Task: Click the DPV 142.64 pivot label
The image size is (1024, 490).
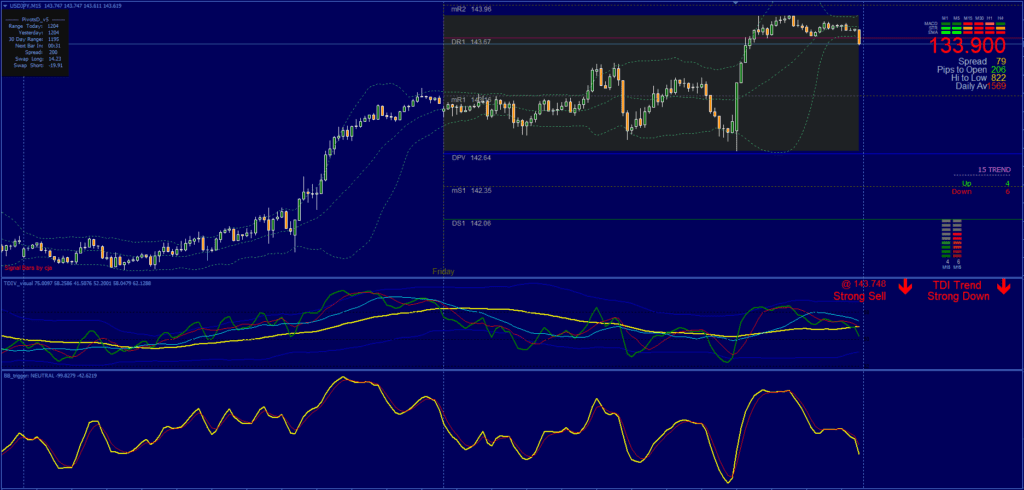Action: coord(471,158)
